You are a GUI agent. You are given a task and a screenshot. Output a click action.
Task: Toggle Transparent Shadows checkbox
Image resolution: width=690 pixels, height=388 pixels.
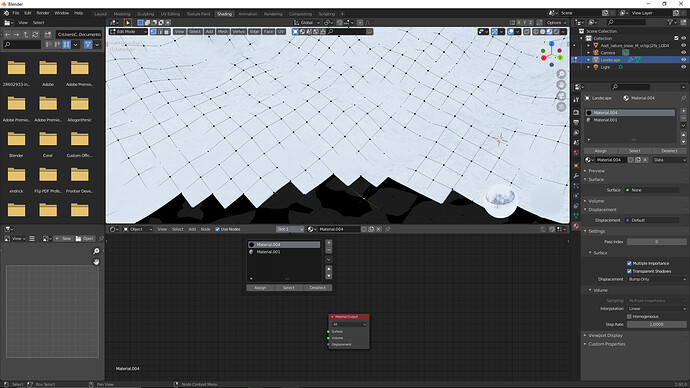point(629,271)
